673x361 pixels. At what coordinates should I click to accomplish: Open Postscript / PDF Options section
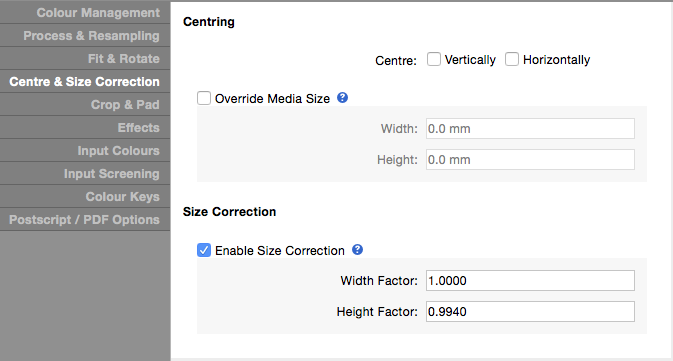click(x=85, y=219)
